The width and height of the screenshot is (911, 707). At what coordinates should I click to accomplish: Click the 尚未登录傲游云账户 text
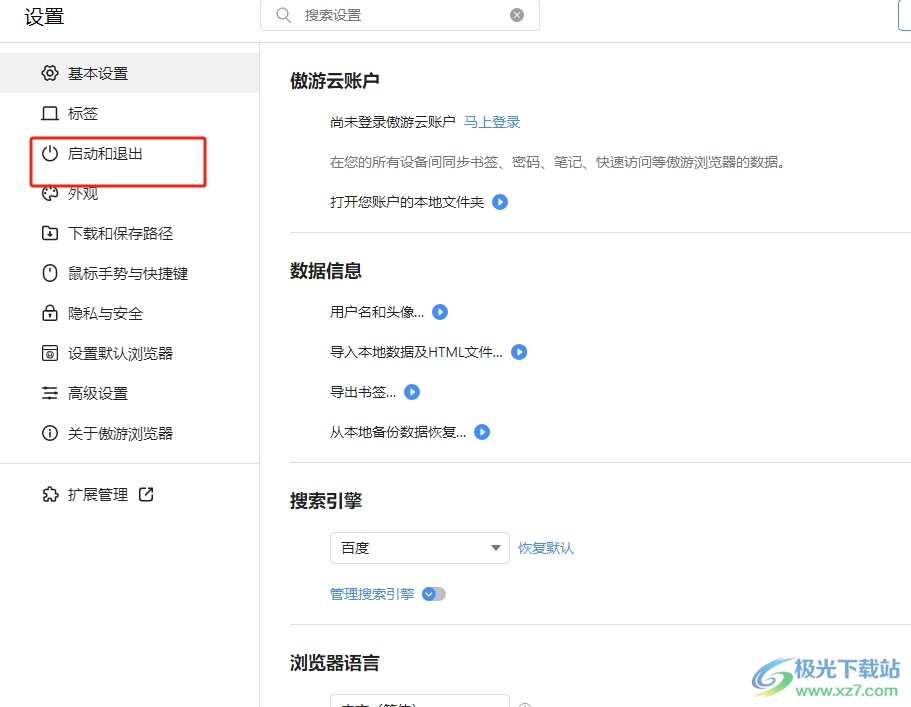point(392,122)
